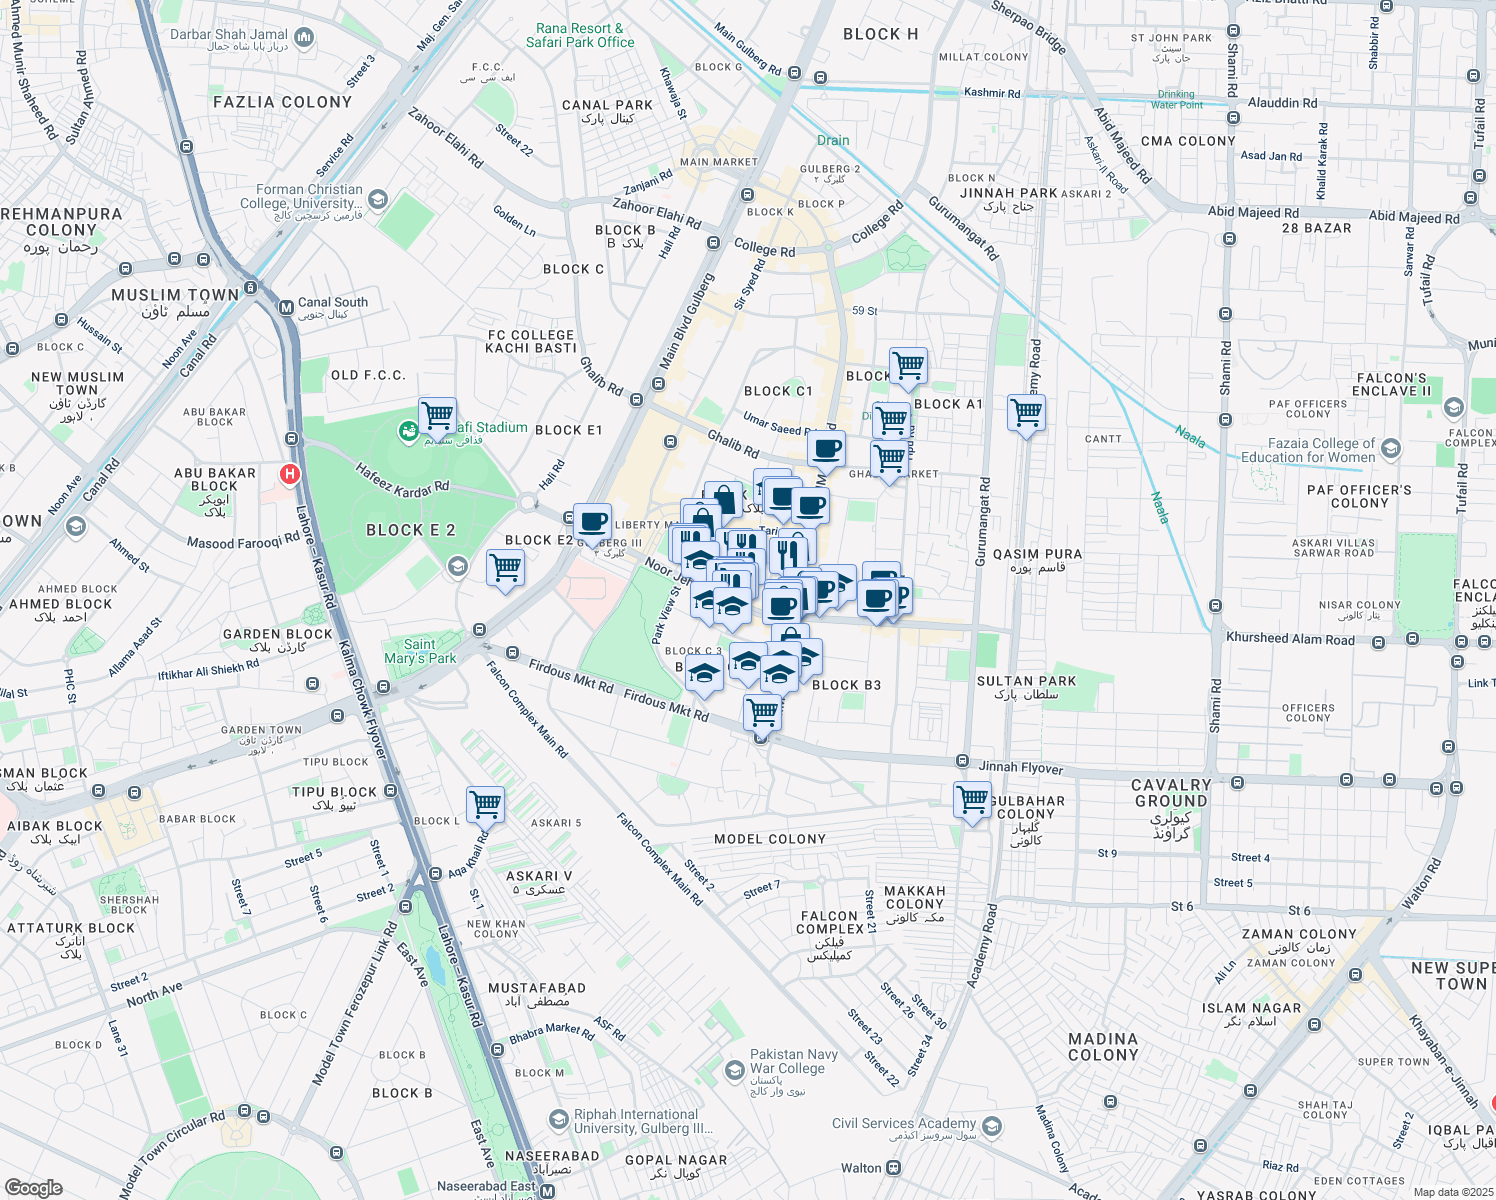
Task: Open the shopping cart marker near Askari 5
Action: coord(485,805)
